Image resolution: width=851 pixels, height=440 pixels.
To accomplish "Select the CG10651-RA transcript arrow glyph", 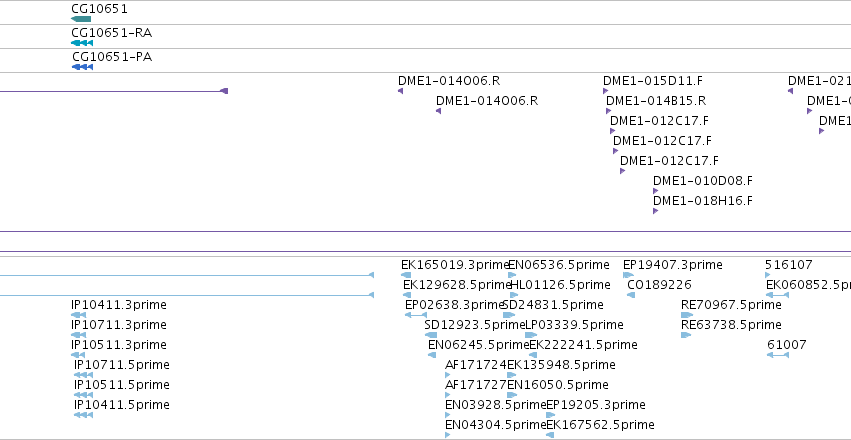I will pos(82,43).
